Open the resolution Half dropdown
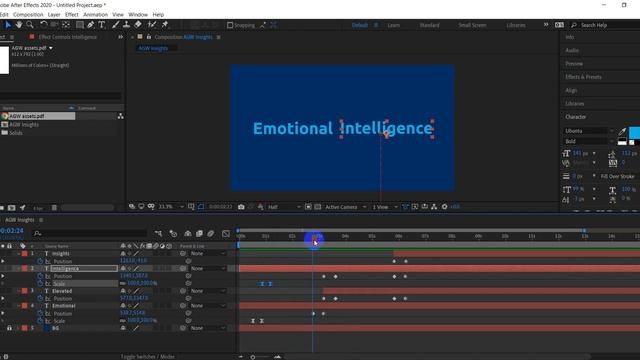 point(284,207)
